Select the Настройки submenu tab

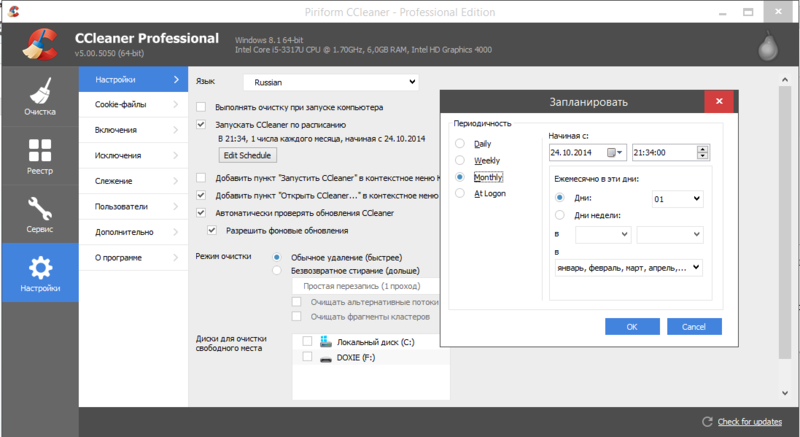(x=134, y=80)
